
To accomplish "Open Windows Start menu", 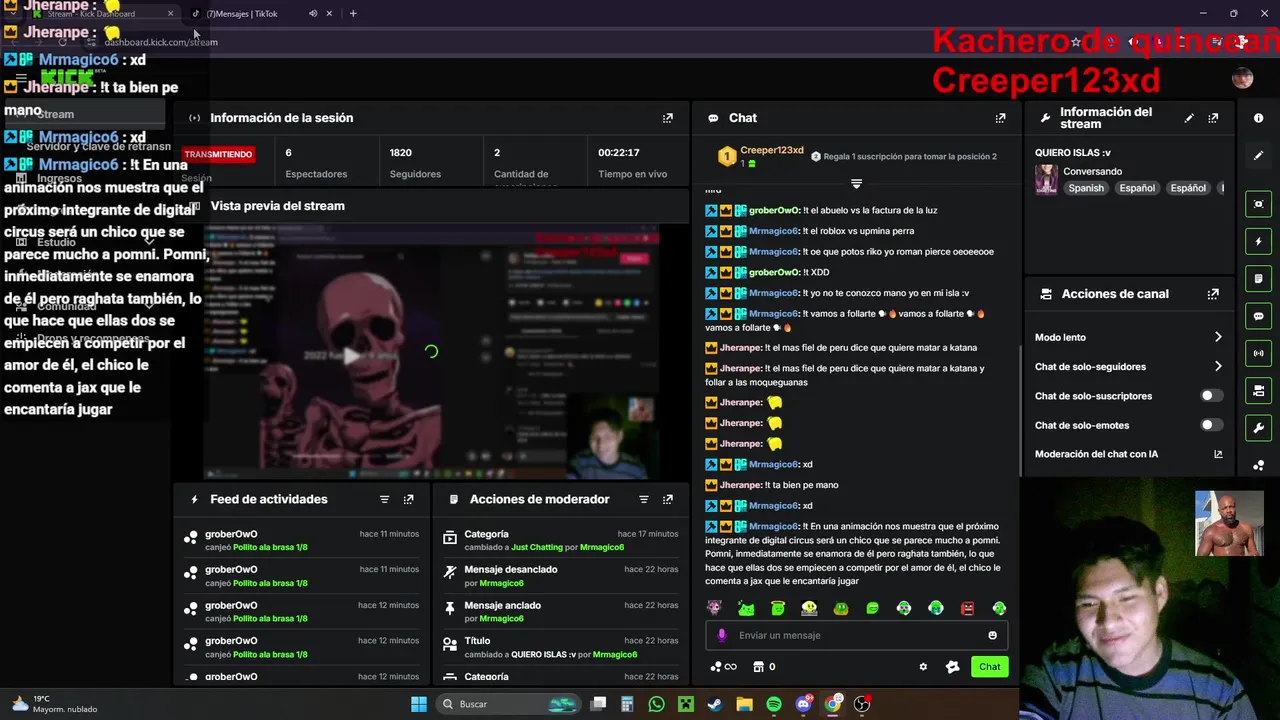I will coord(419,704).
